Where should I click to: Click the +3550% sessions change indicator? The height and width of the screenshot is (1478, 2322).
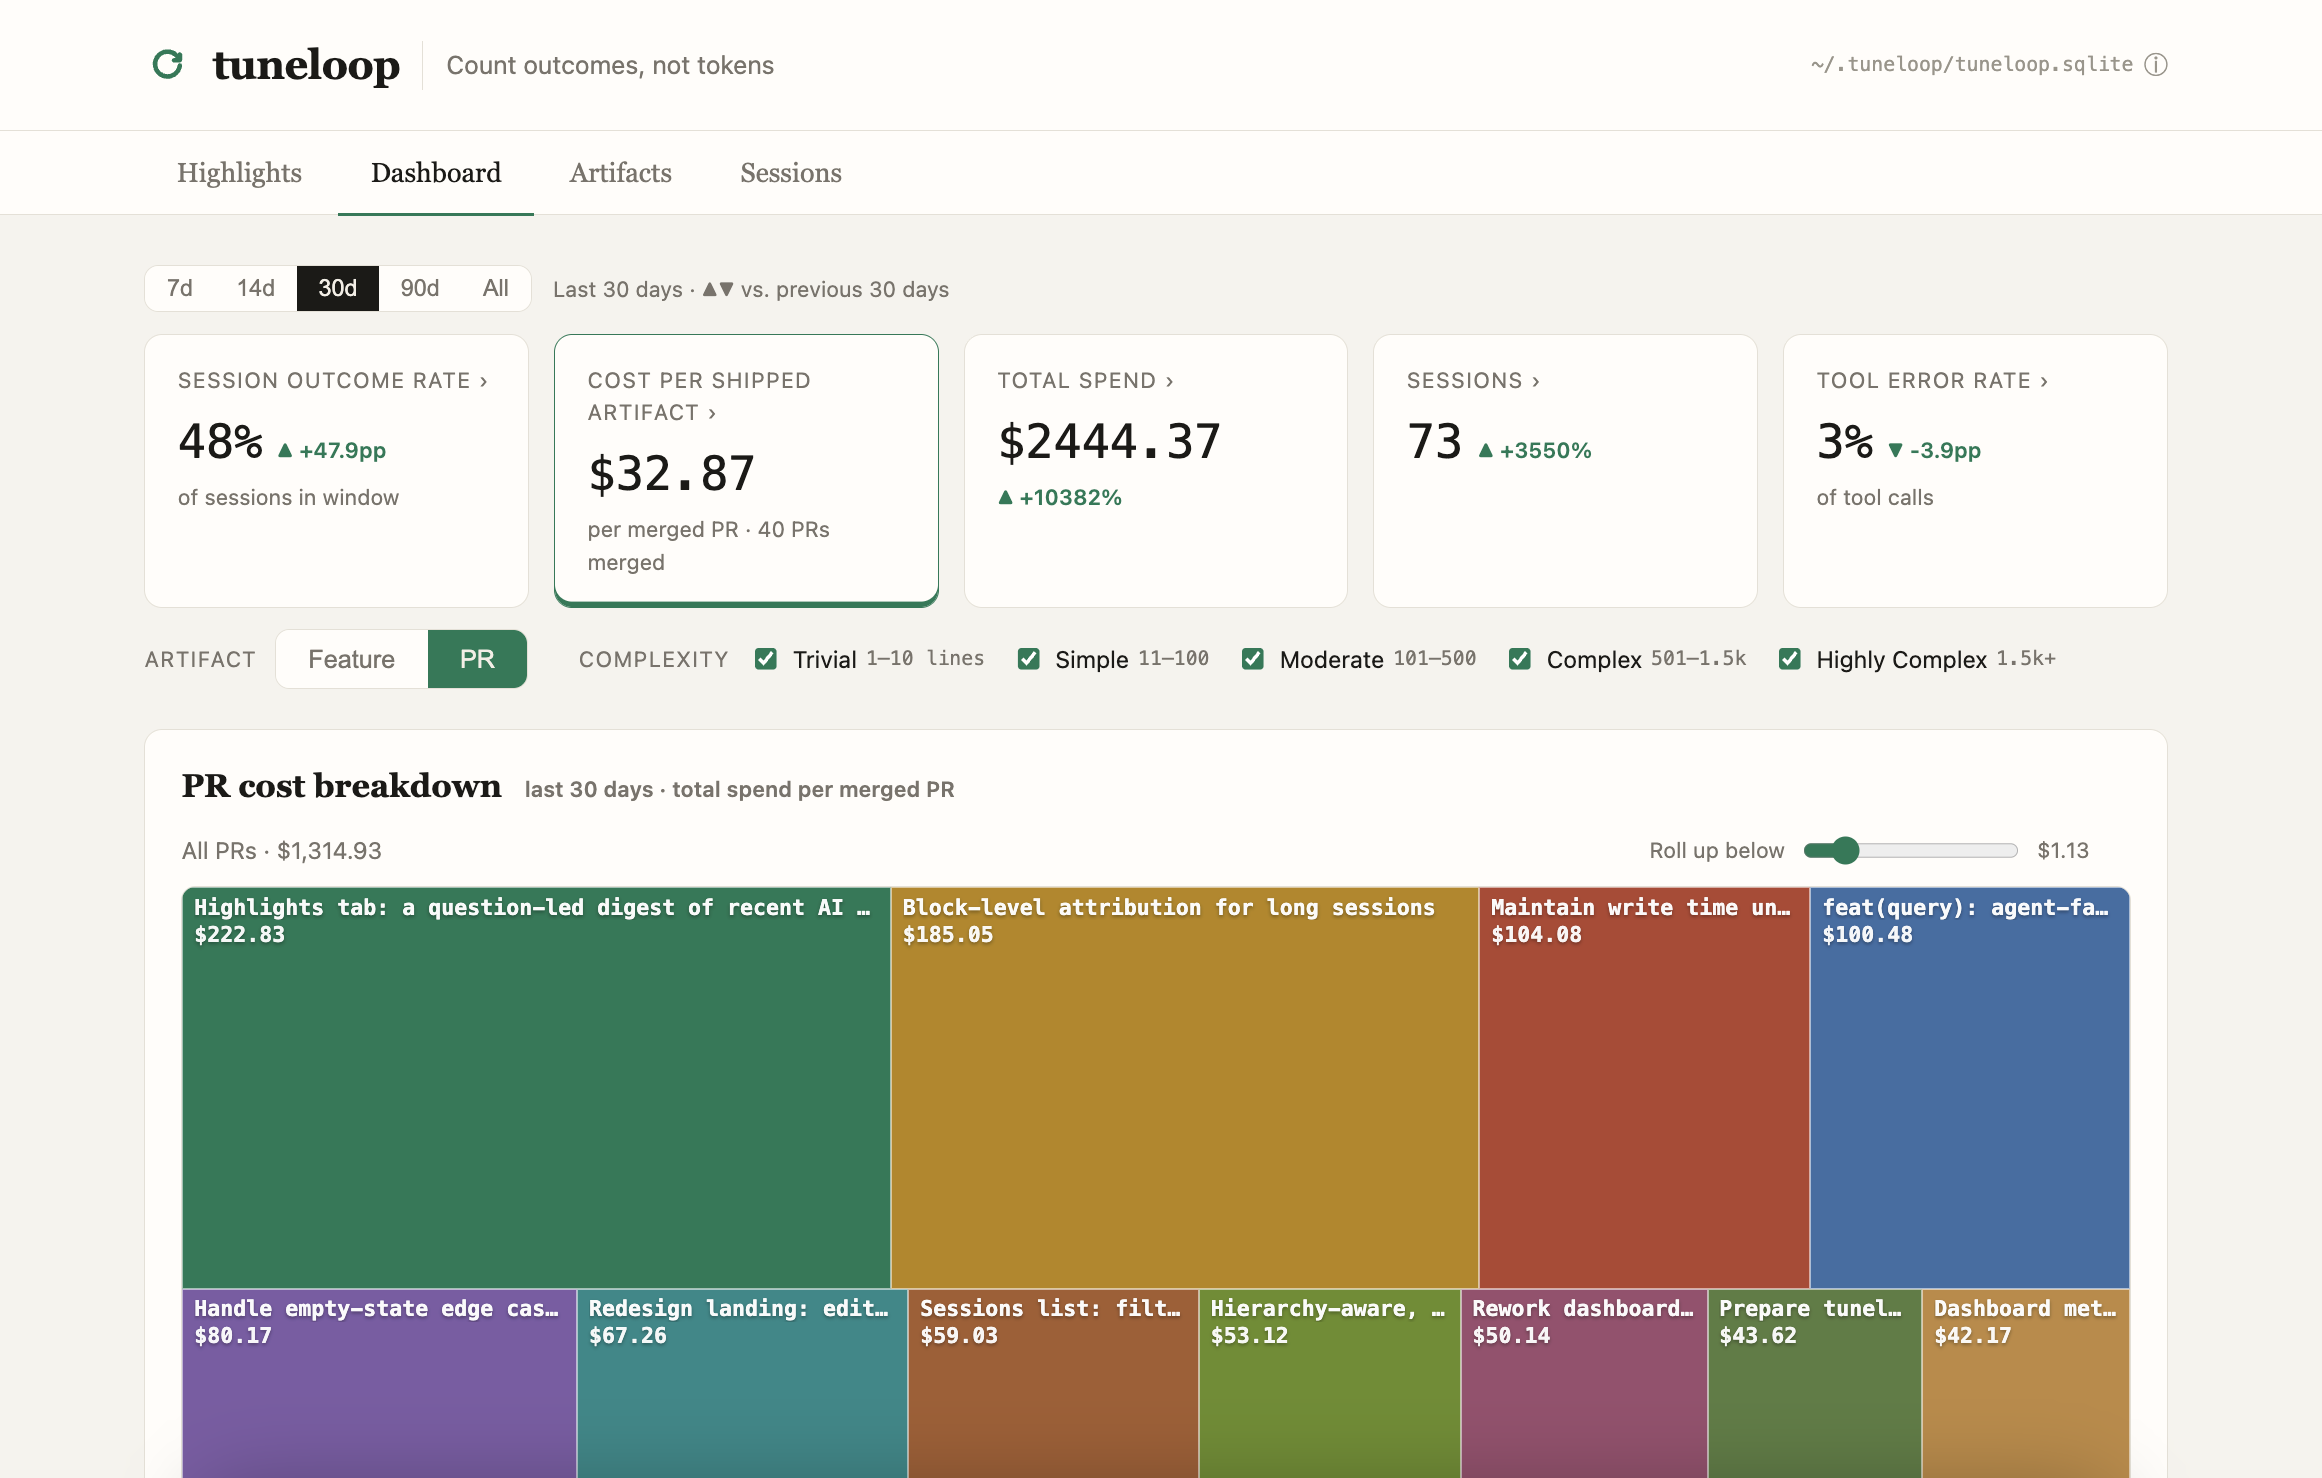pyautogui.click(x=1535, y=451)
